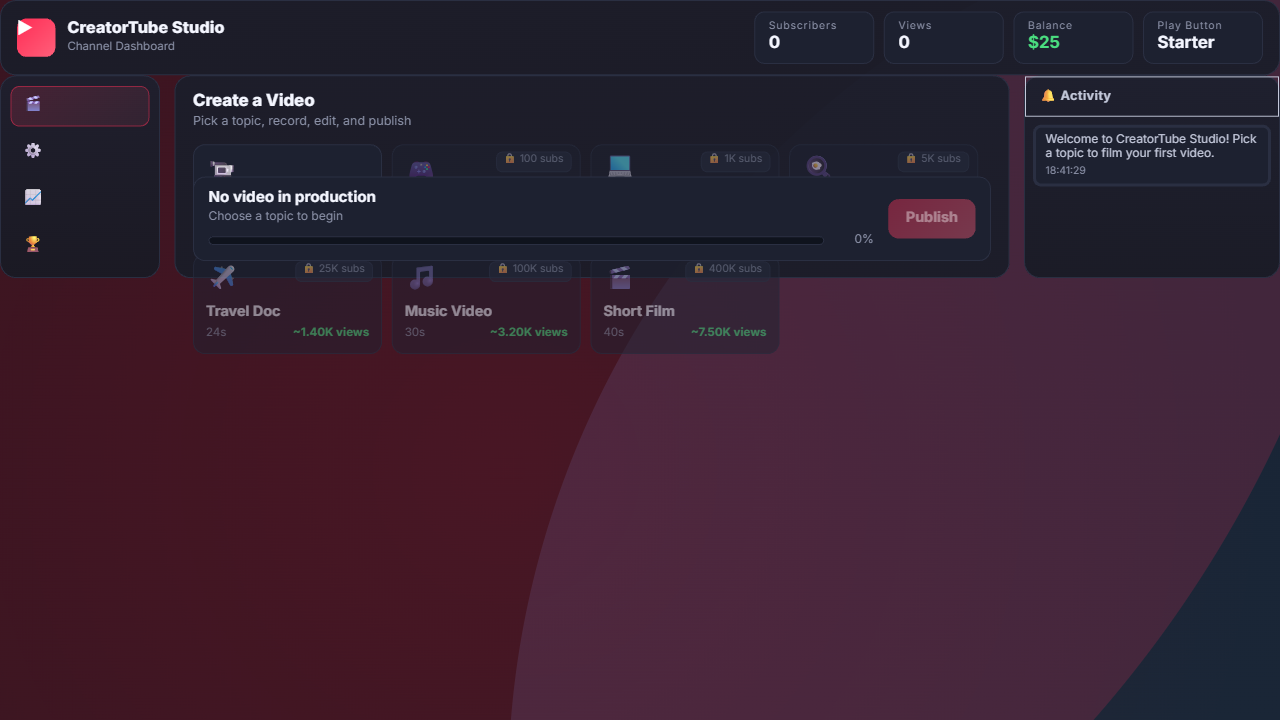Click the "1K subs" lock badge
This screenshot has width=1280, height=720.
click(x=735, y=159)
